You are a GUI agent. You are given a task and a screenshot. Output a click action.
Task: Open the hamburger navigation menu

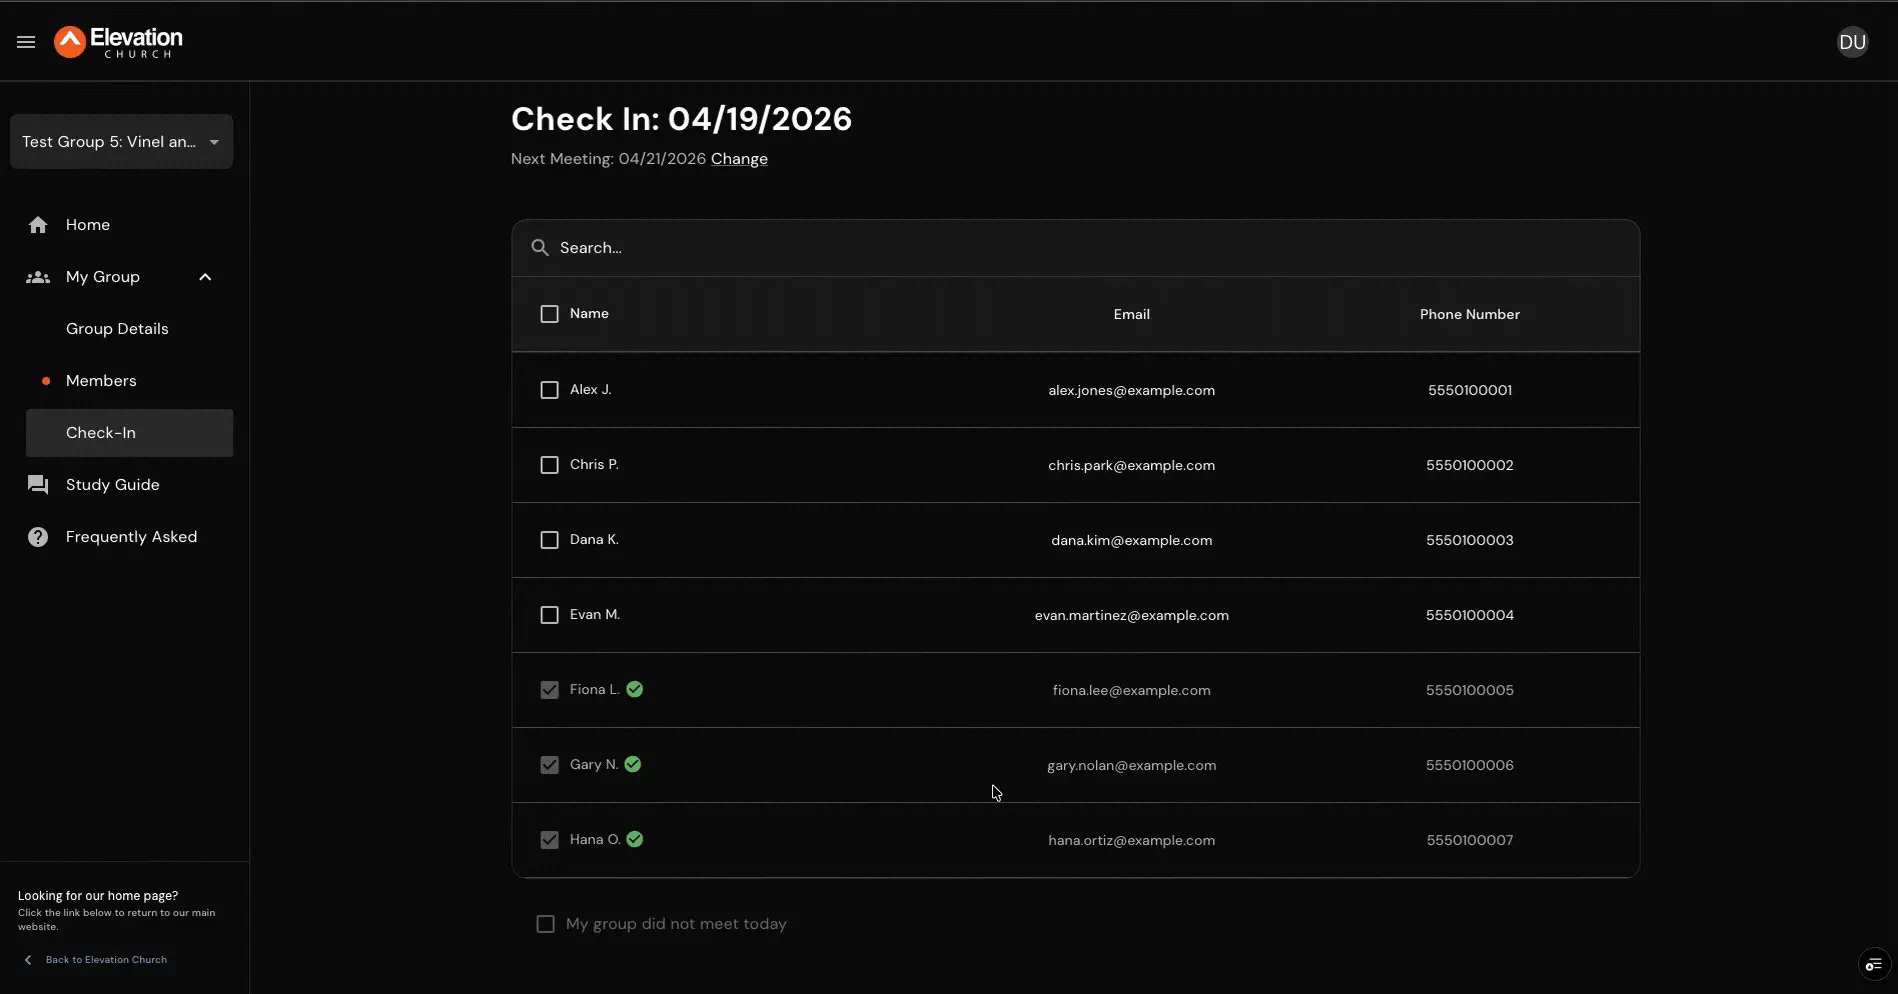(x=26, y=42)
